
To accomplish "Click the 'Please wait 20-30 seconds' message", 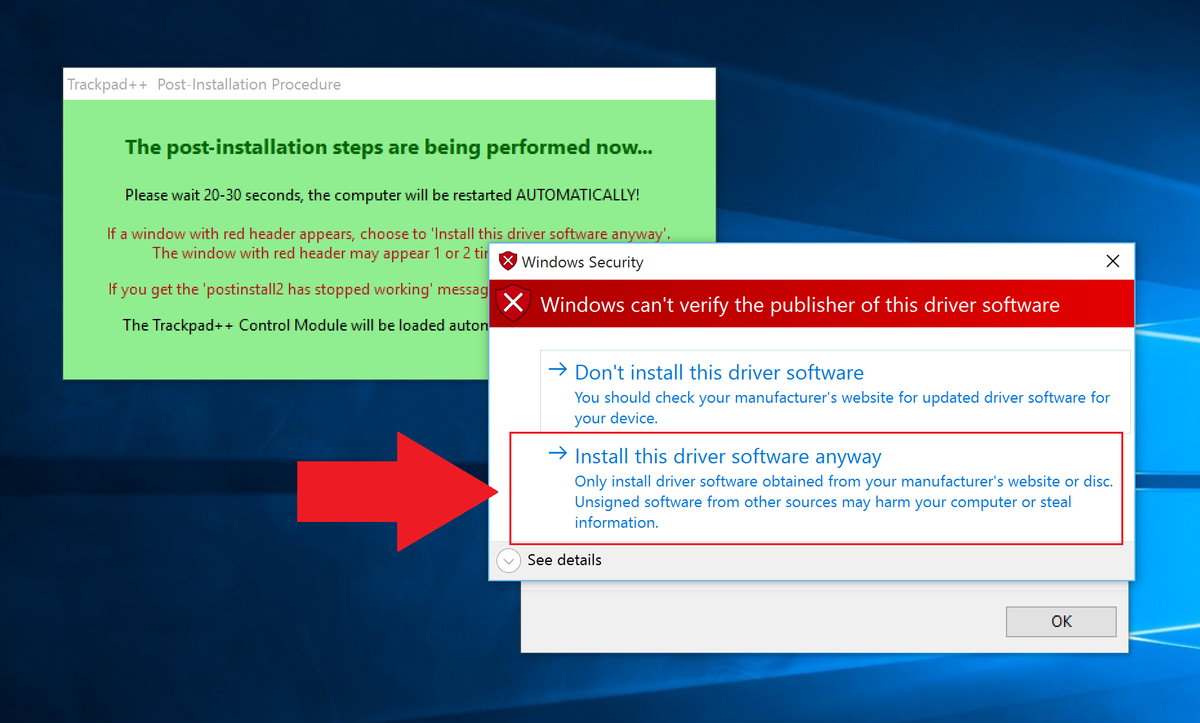I will (x=382, y=195).
